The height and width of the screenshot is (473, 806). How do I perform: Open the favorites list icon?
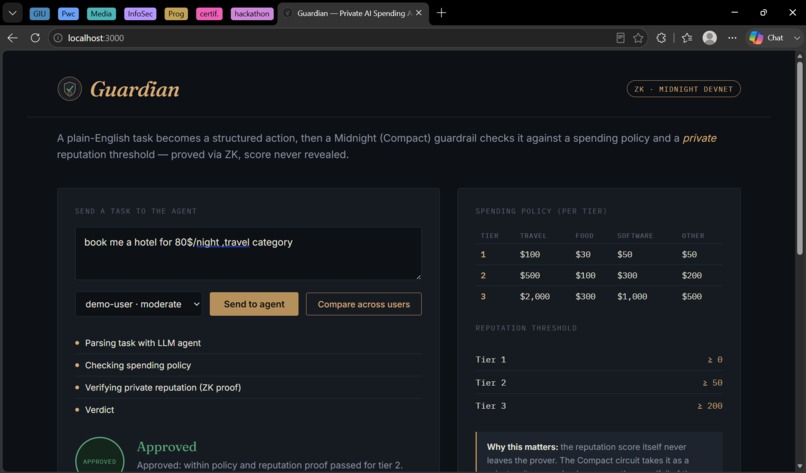[687, 38]
